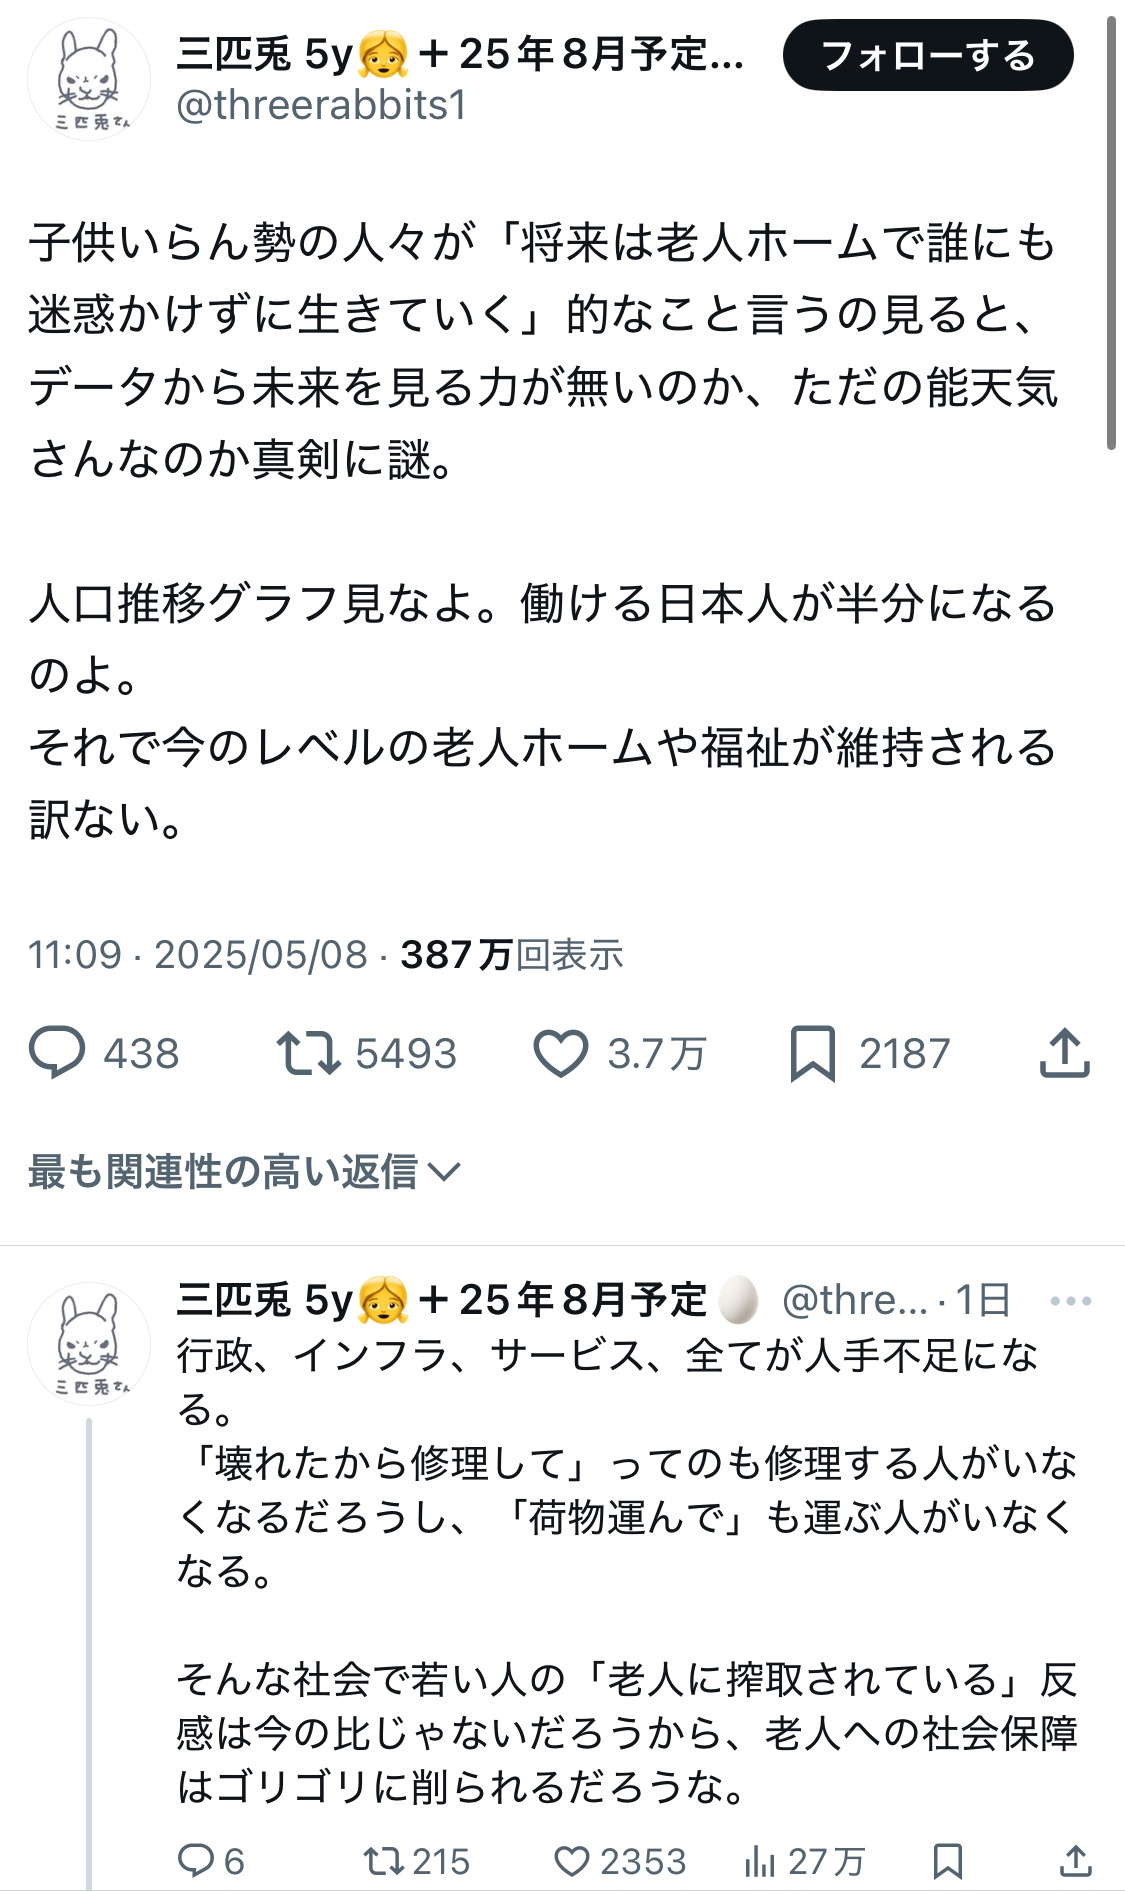Reply to the thread reply with 6 comments
Screen dimensions: 1125x1891
tap(195, 1861)
